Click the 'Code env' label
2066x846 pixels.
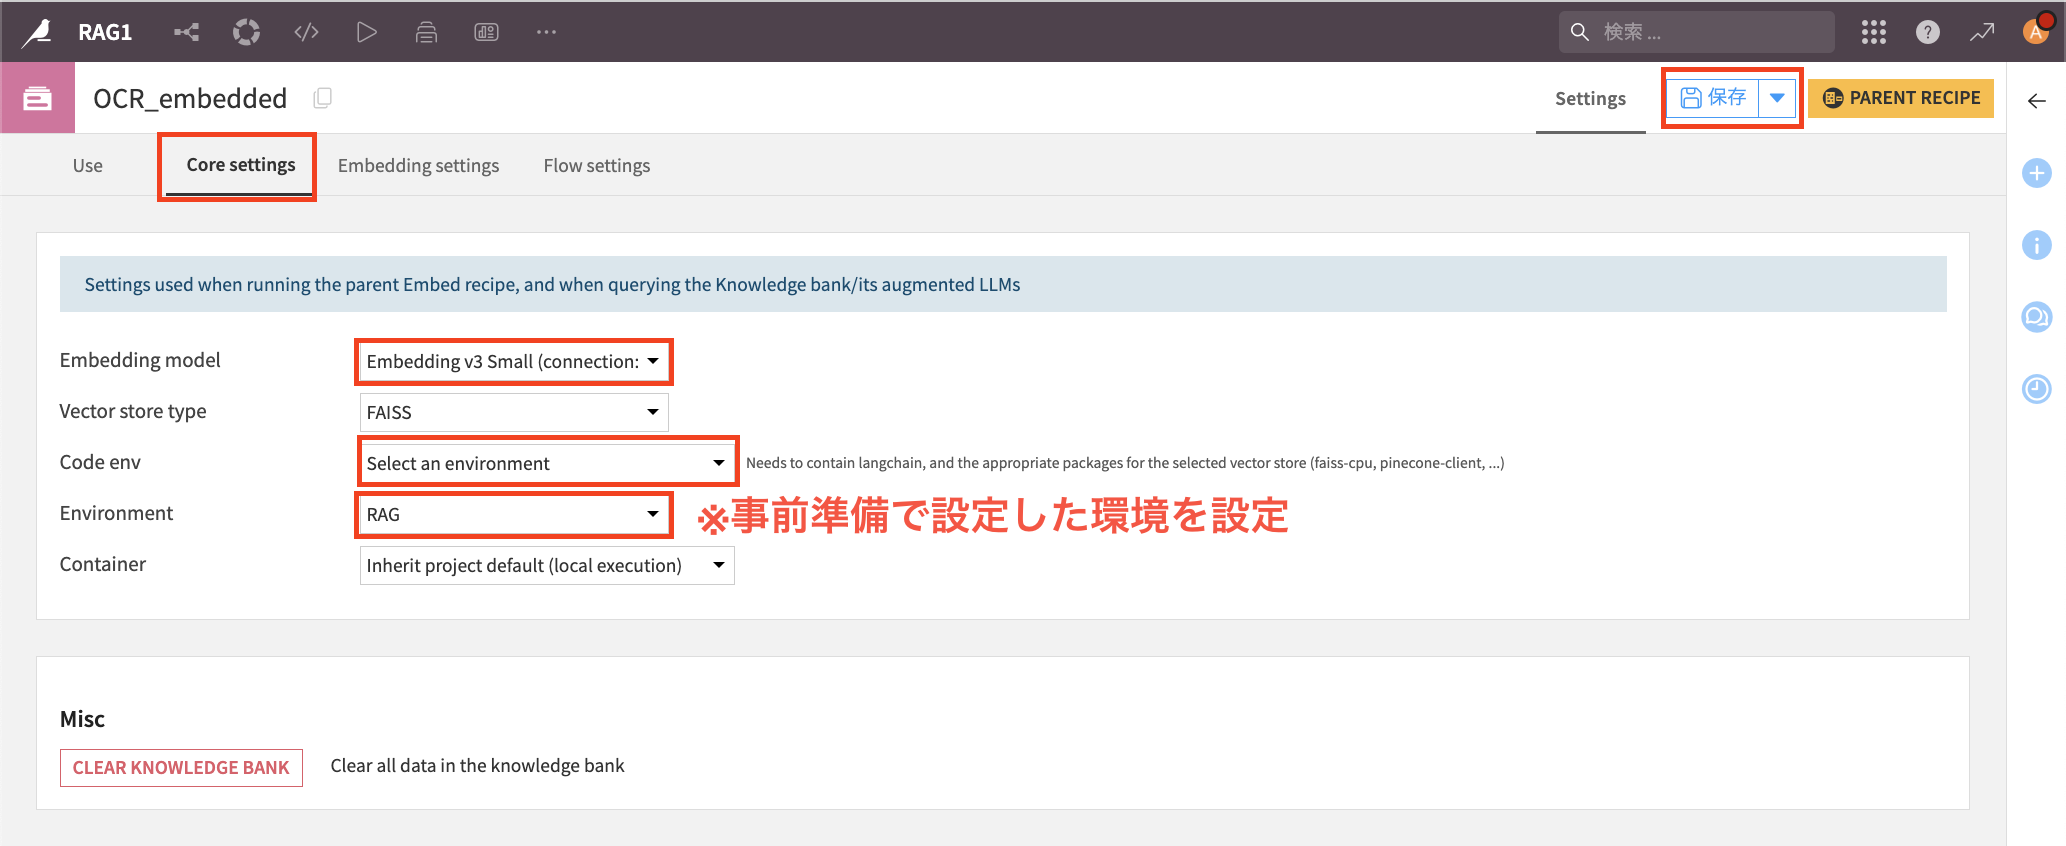100,462
